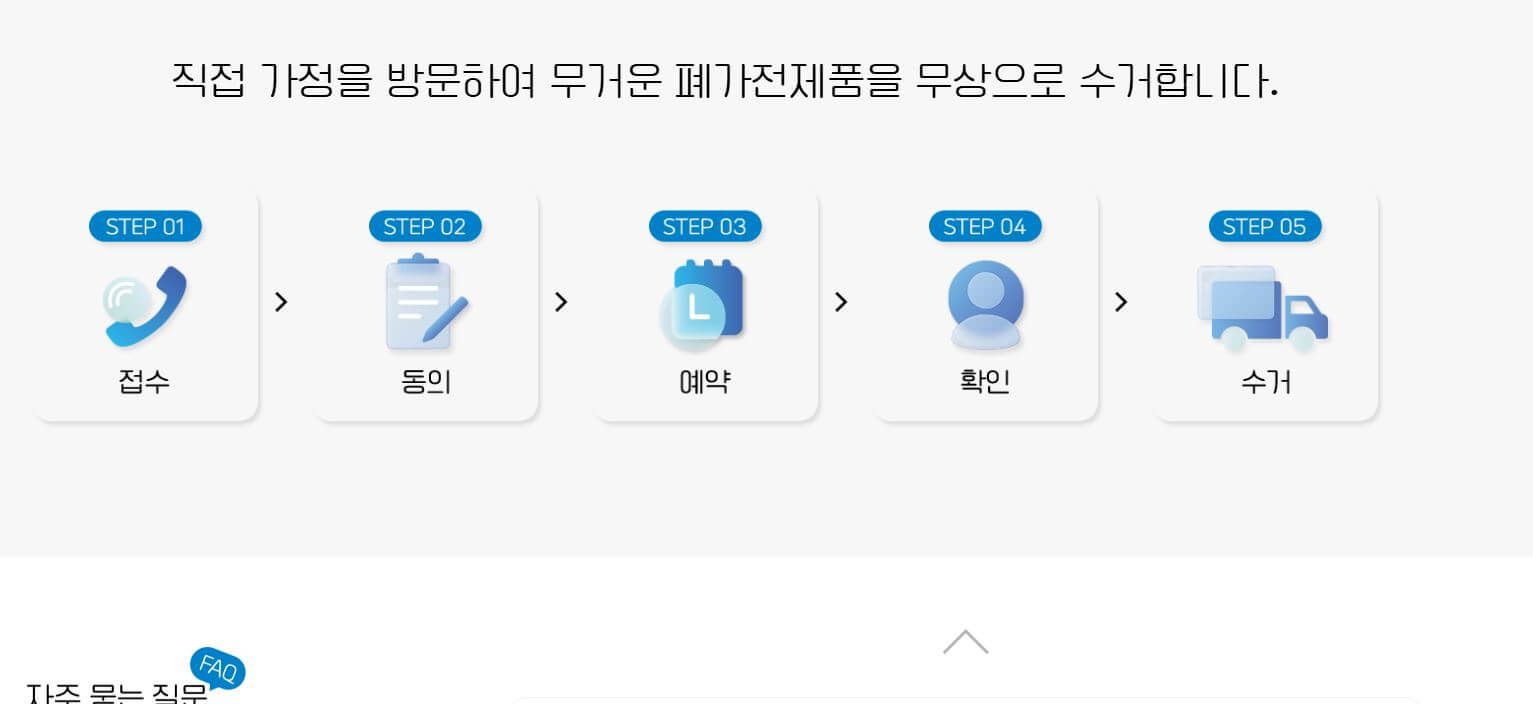This screenshot has width=1533, height=704.
Task: Click the 접수 step label text
Action: click(143, 383)
